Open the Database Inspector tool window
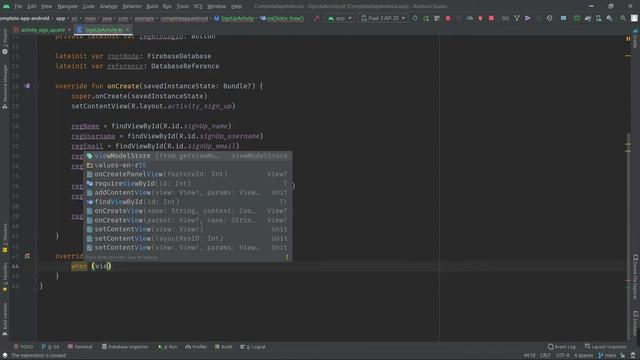This screenshot has height=360, width=640. (x=125, y=347)
